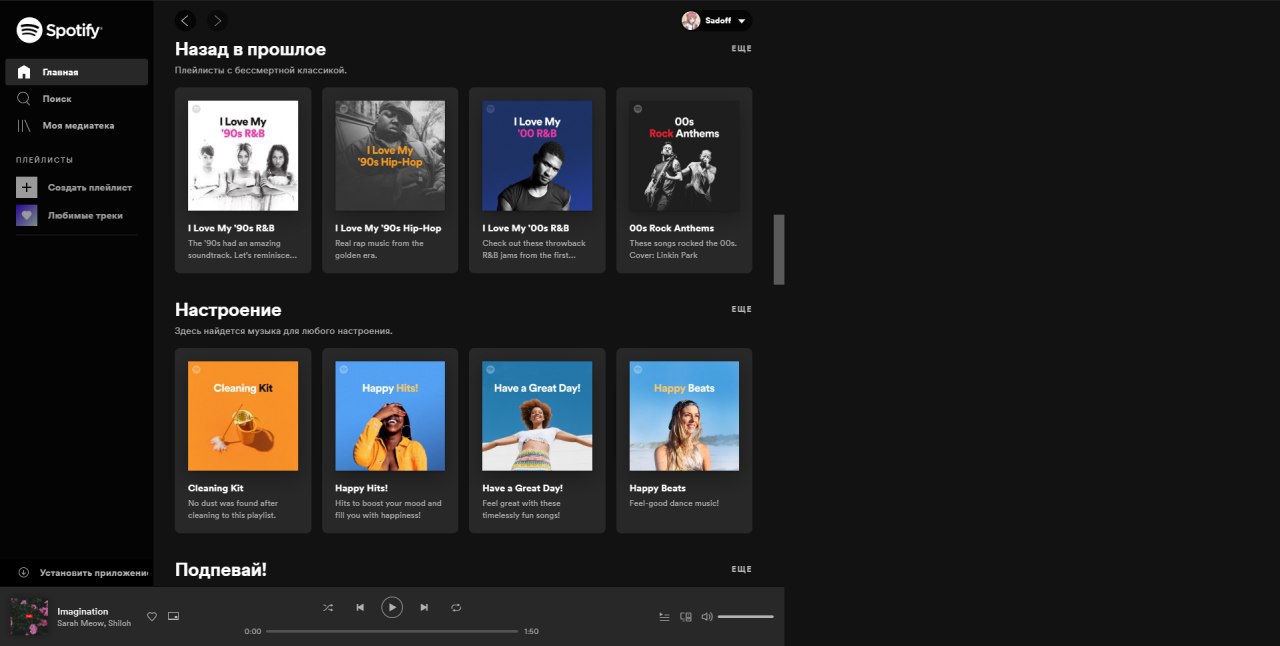Skip to previous track
Image resolution: width=1280 pixels, height=646 pixels.
360,607
